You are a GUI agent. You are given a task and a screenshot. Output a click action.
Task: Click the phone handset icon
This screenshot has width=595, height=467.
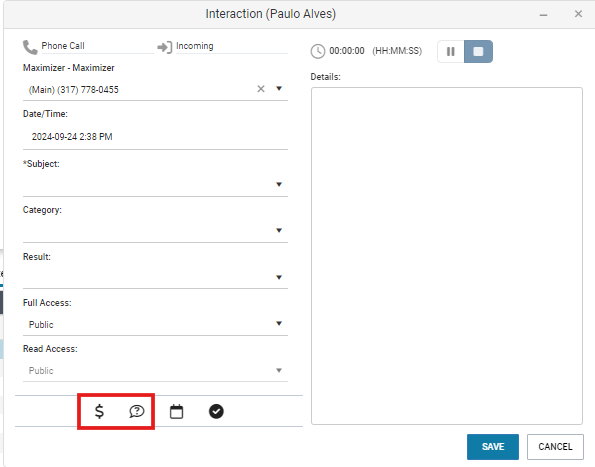(30, 47)
